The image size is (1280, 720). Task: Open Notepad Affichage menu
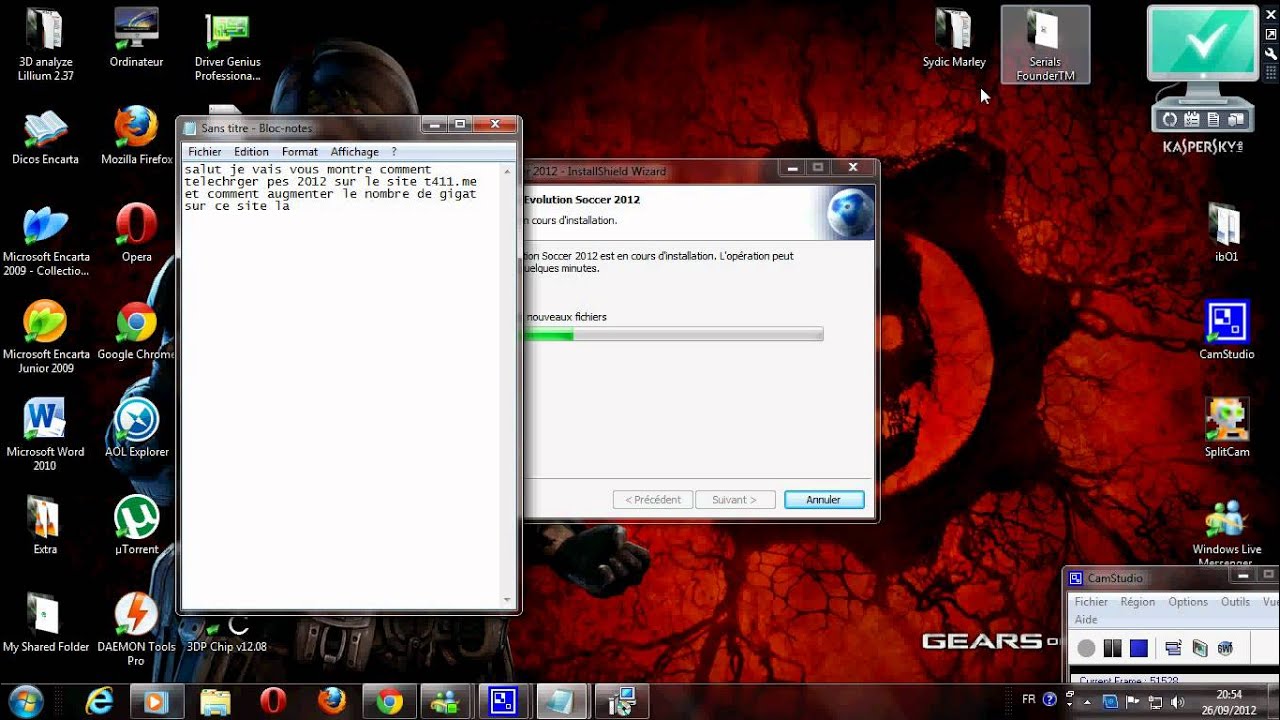(x=355, y=152)
